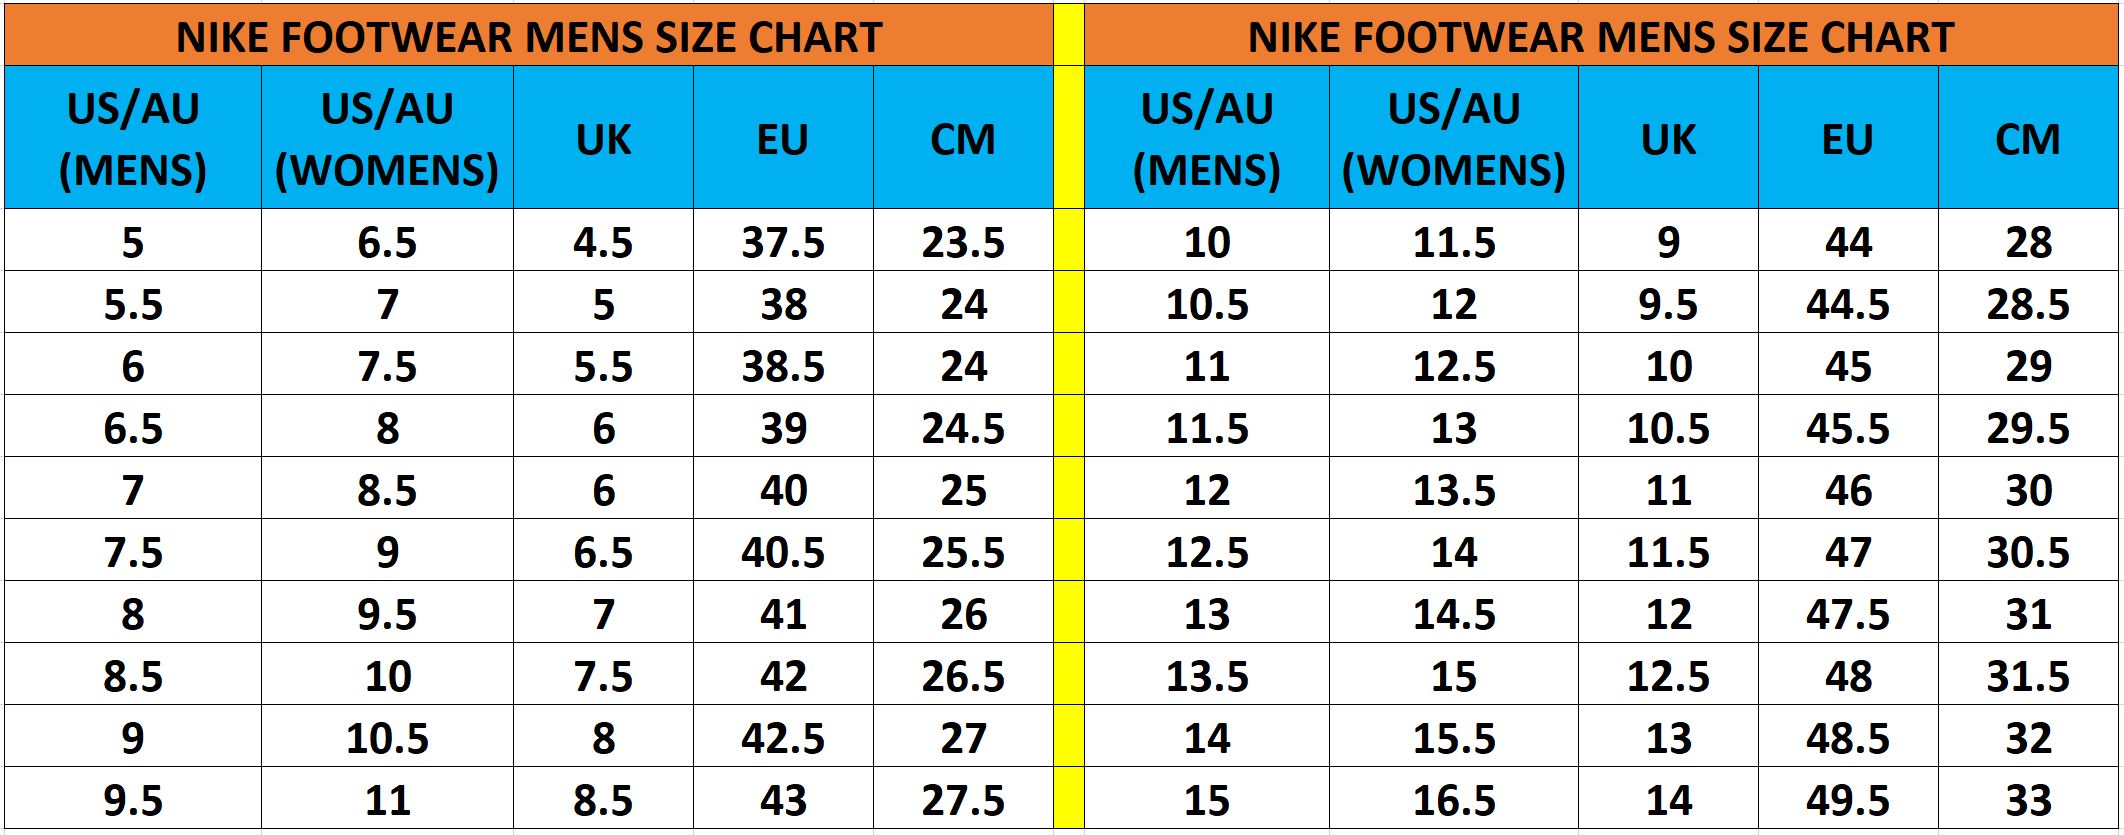Click the CM value 23.5 cell
2124x835 pixels.
(x=963, y=241)
